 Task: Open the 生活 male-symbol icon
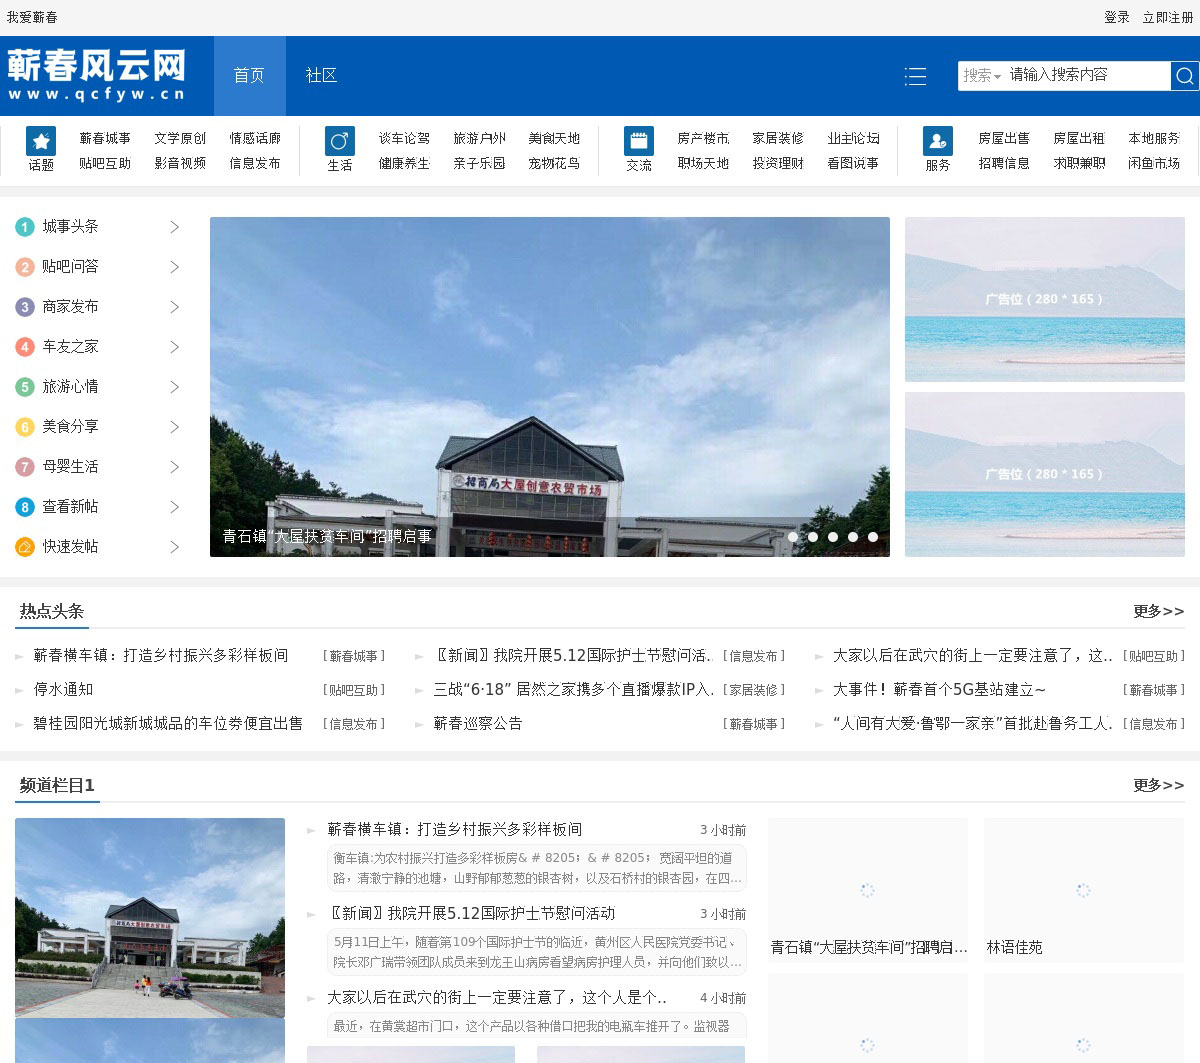(340, 141)
